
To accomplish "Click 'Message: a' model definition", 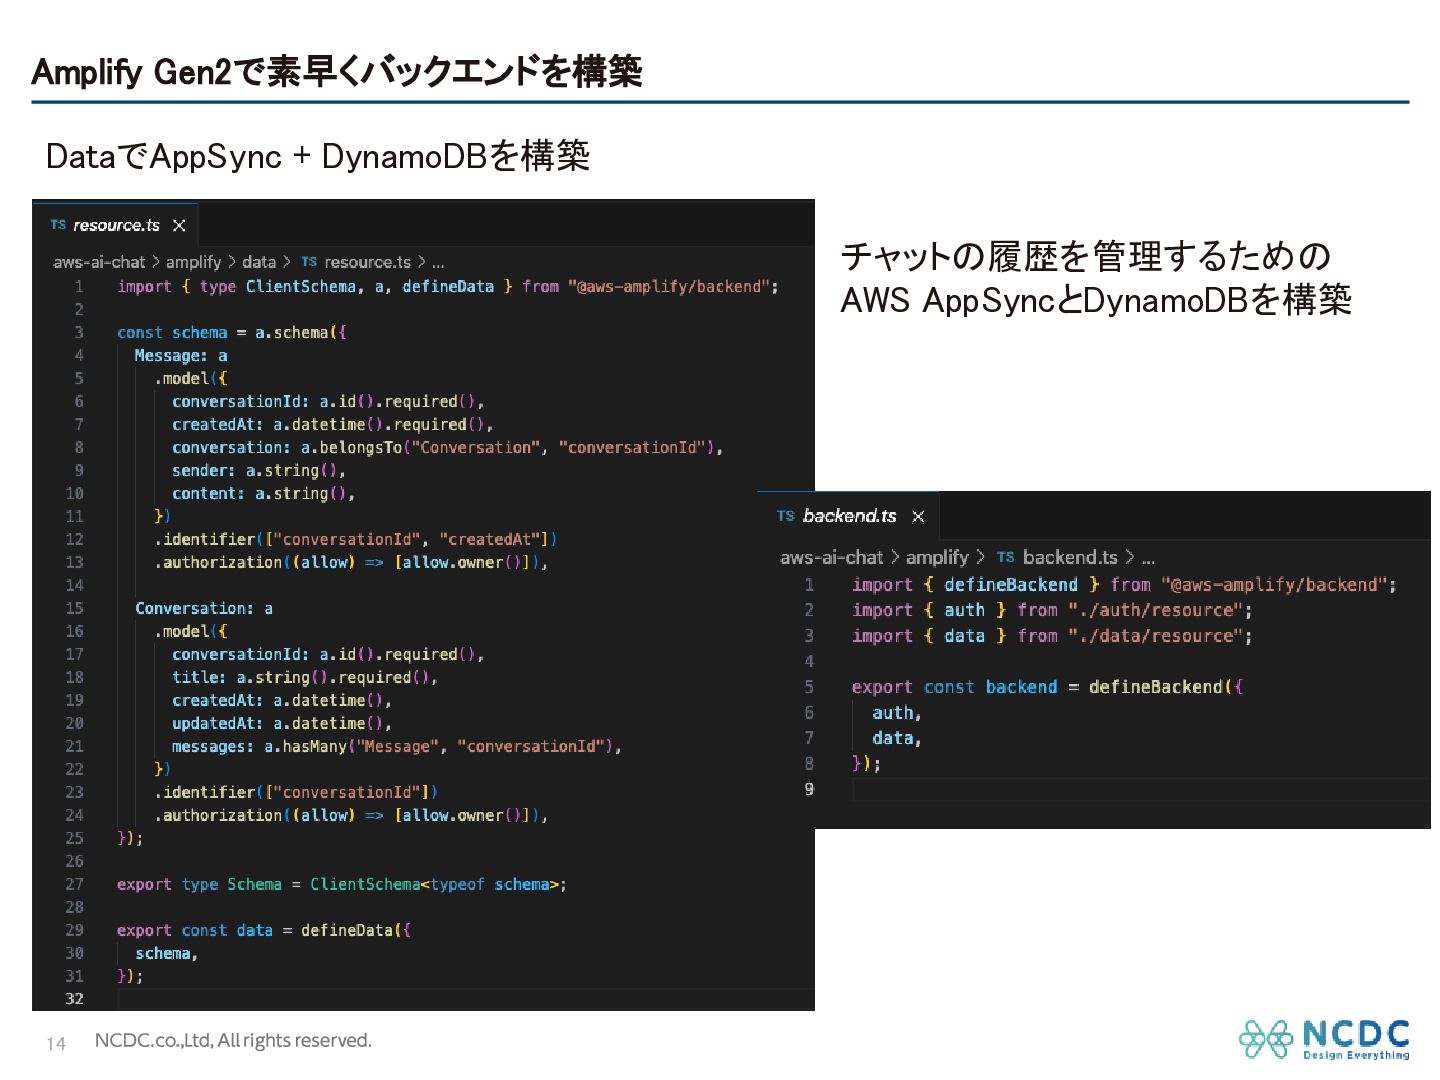I will pos(181,355).
